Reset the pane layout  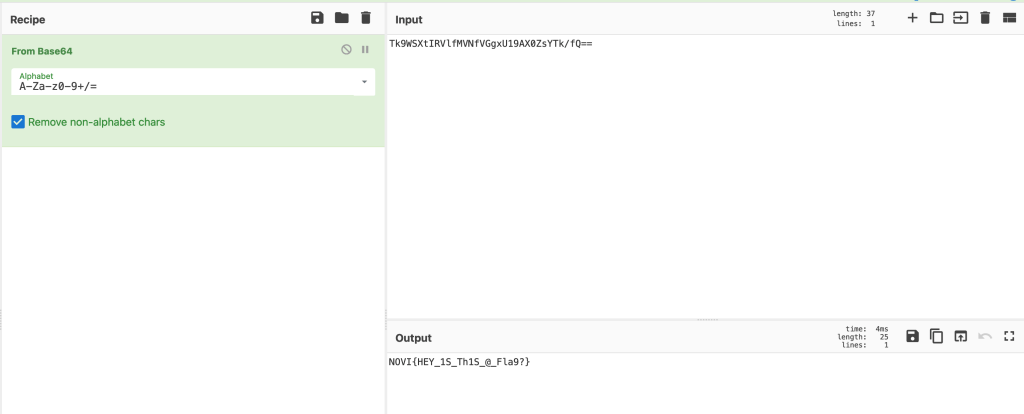[1009, 18]
